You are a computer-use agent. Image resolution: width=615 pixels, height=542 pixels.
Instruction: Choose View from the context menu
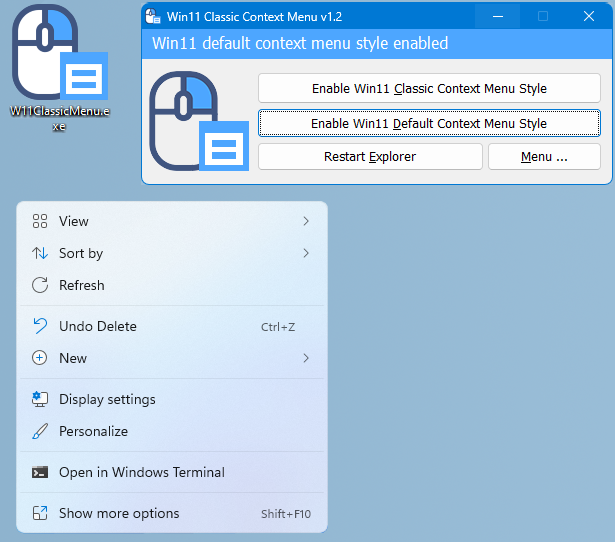pos(172,221)
